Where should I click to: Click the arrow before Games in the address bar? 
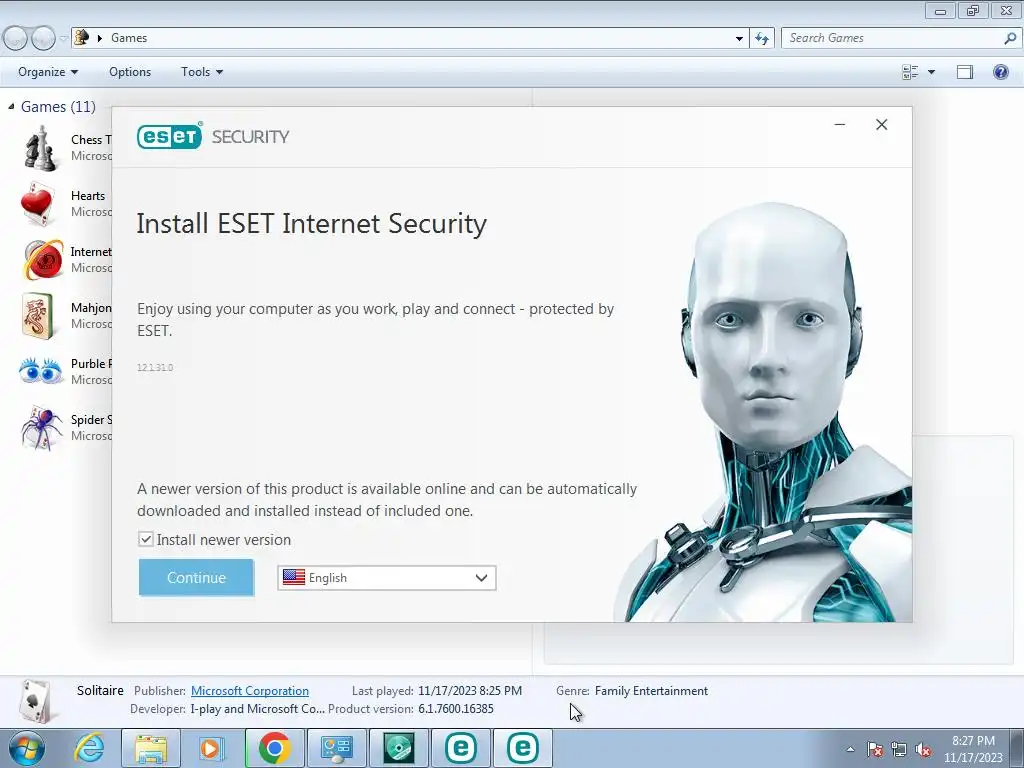click(x=100, y=38)
